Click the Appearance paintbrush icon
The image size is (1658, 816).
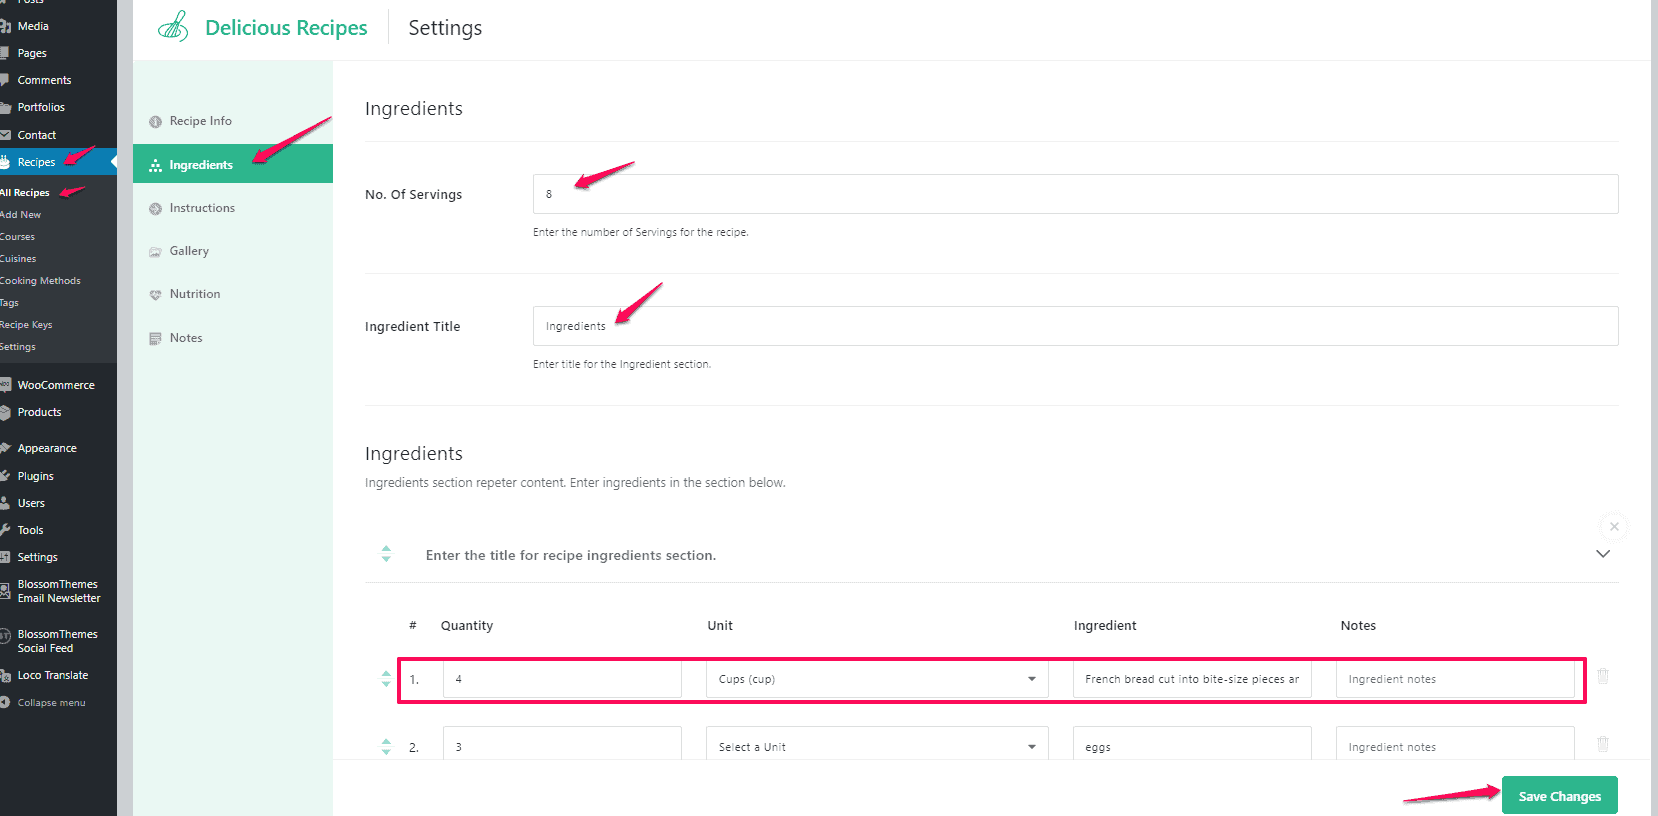tap(5, 448)
